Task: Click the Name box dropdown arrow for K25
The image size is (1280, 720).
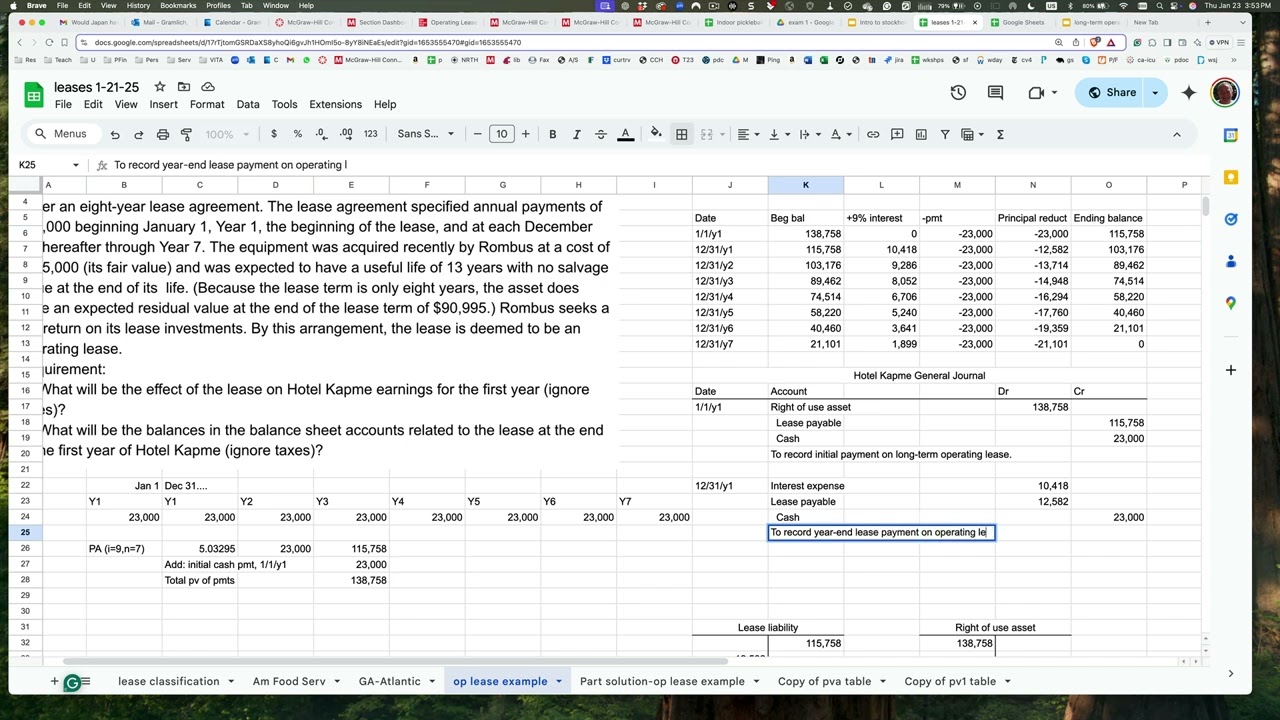Action: (x=75, y=165)
